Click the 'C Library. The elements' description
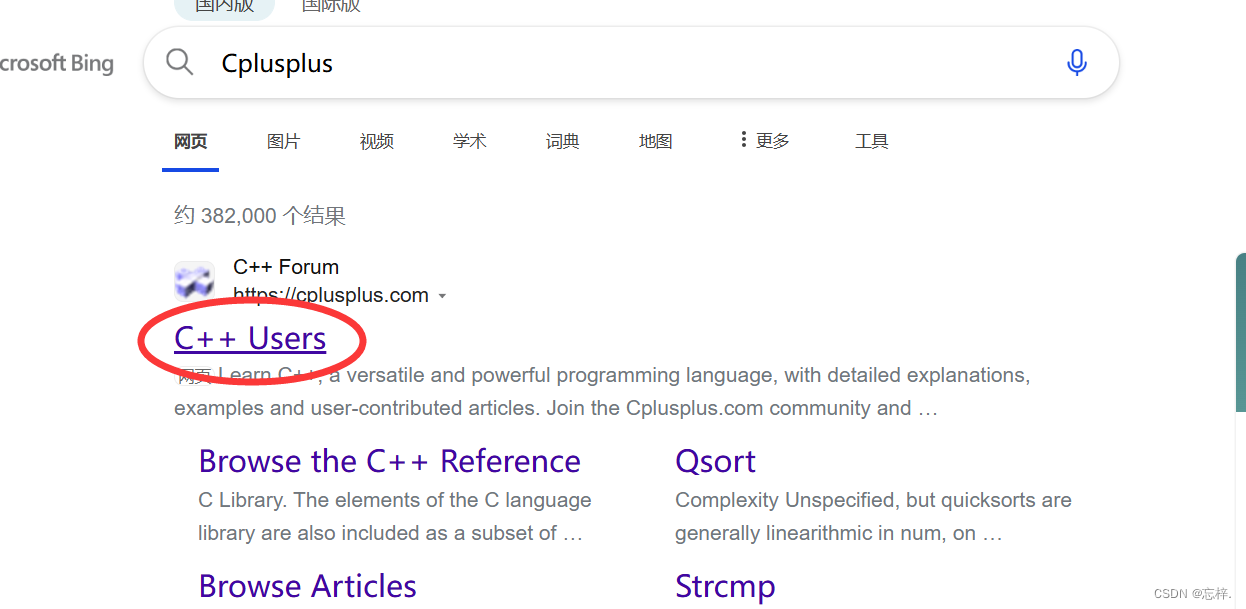The image size is (1246, 609). [x=395, y=516]
